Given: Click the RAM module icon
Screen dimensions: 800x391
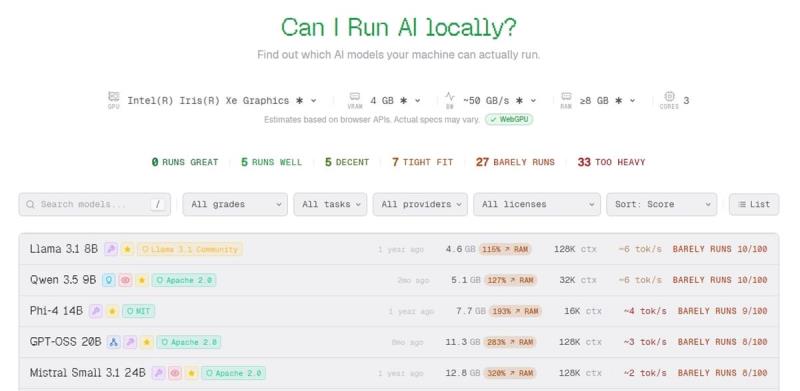Looking at the screenshot, I should tap(566, 96).
